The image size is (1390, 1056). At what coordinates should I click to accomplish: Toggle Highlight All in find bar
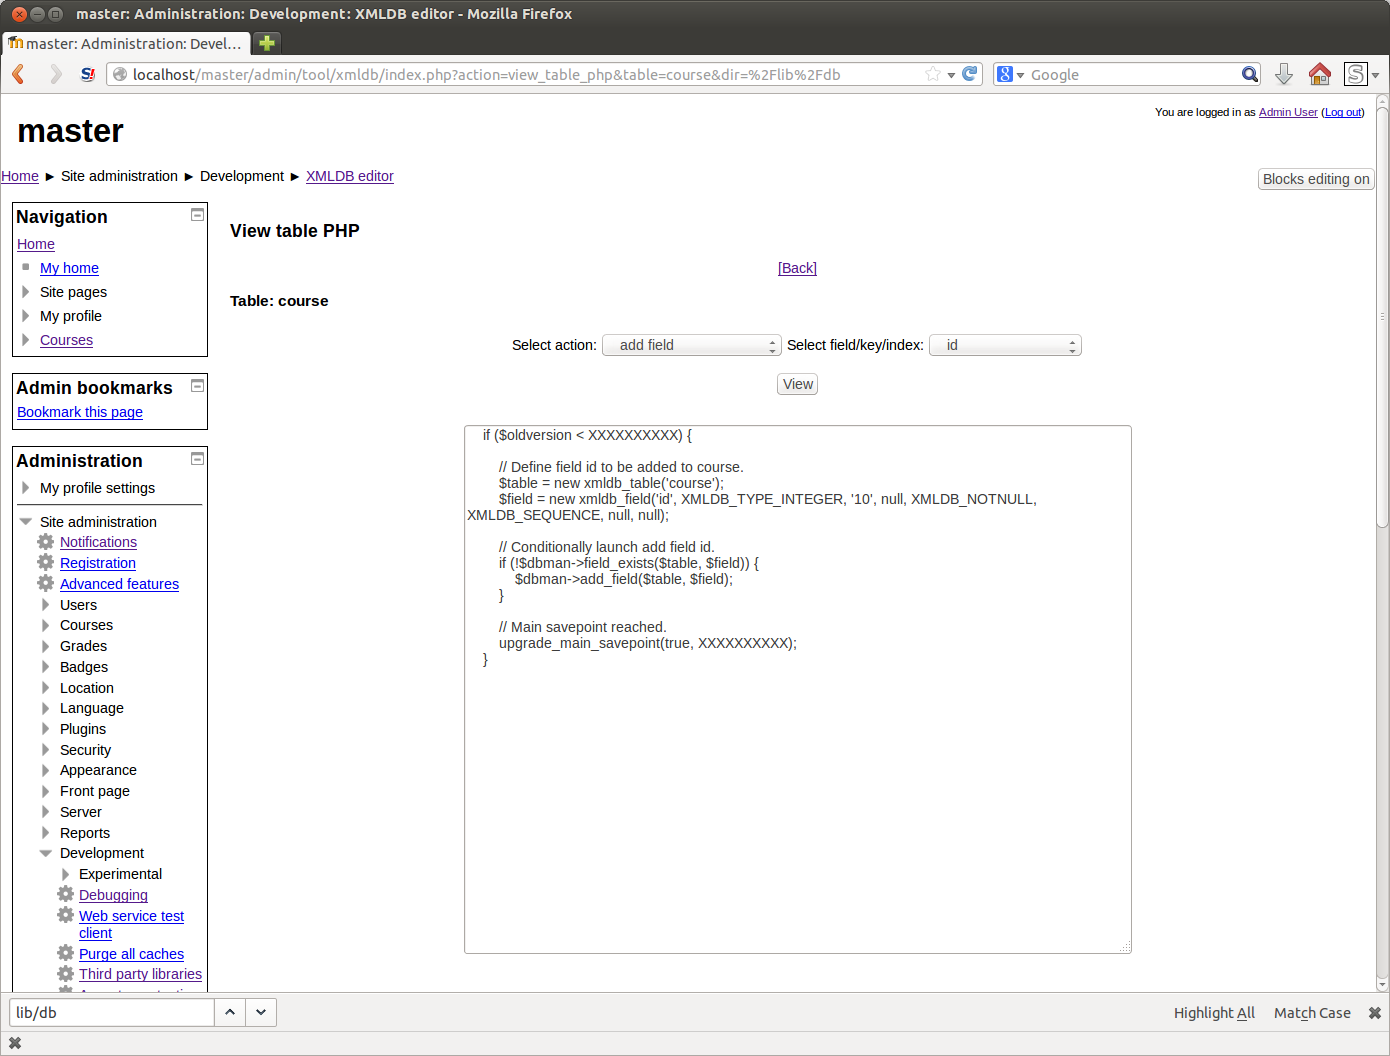click(x=1214, y=1013)
